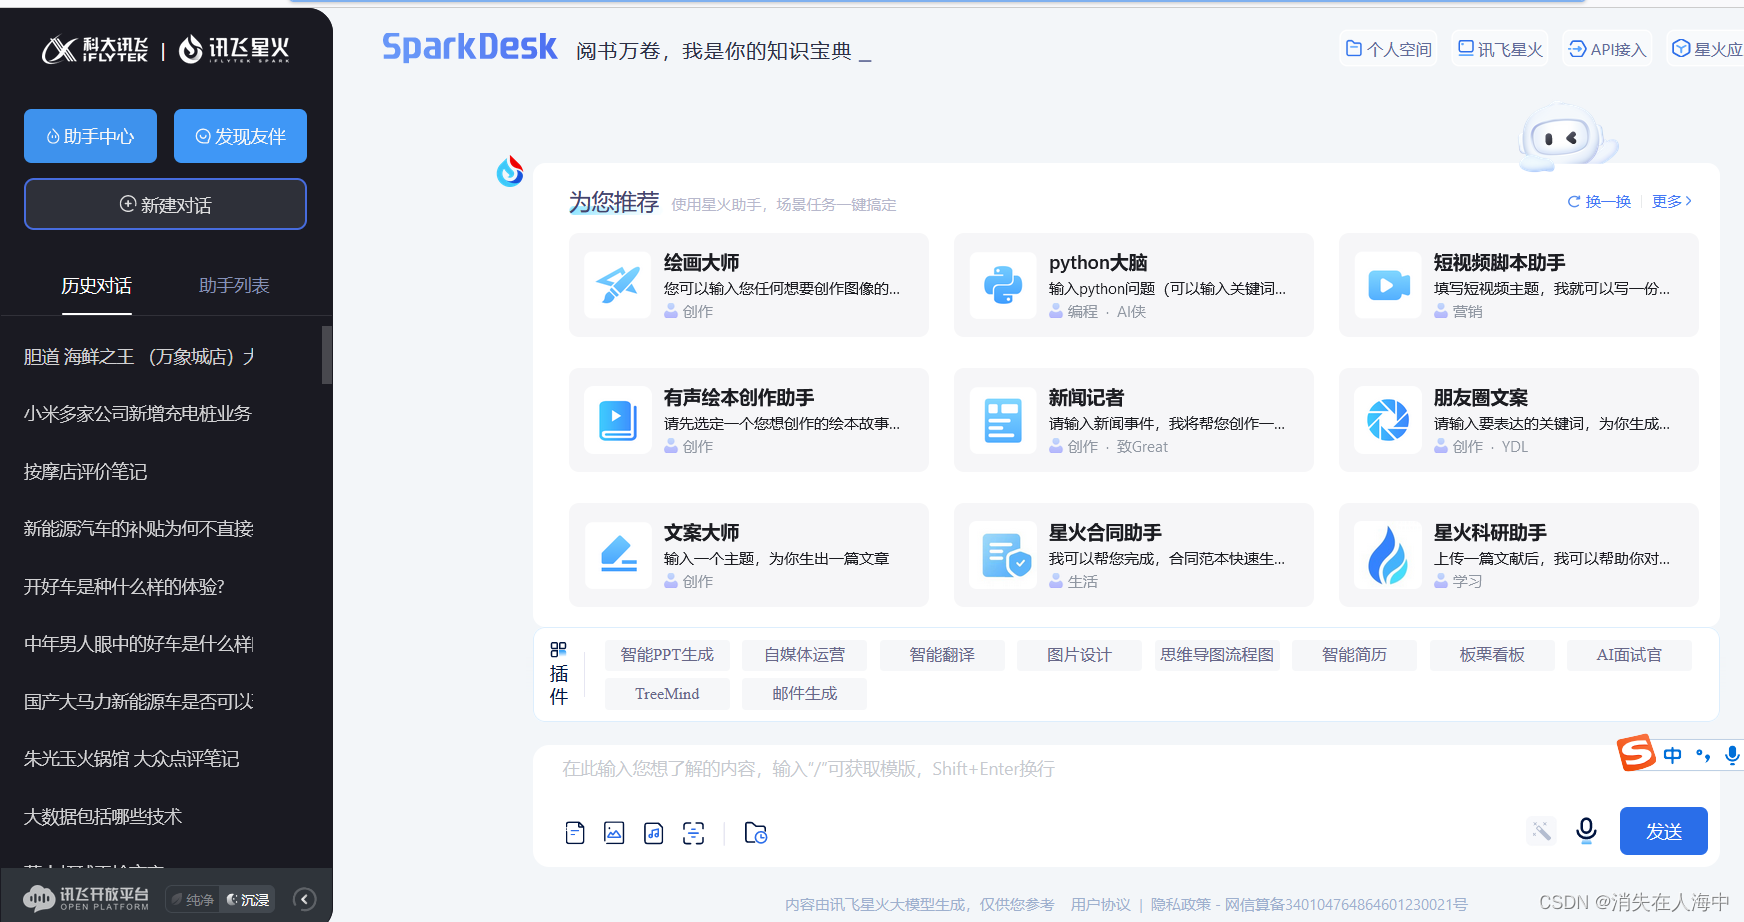The height and width of the screenshot is (922, 1744).
Task: Switch to the 历史对话 tab
Action: pyautogui.click(x=96, y=286)
